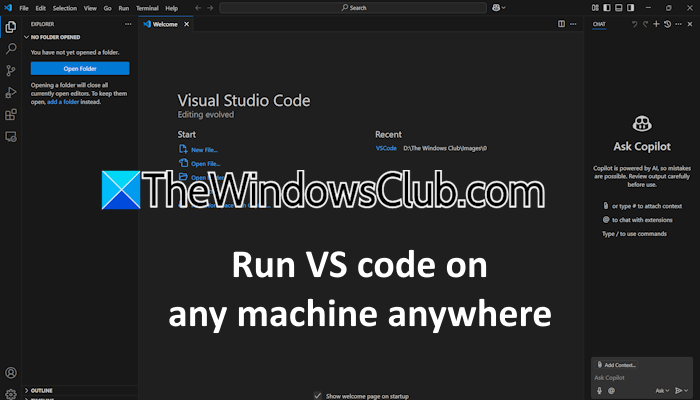Open the send button options dropdown arrow

(x=687, y=391)
